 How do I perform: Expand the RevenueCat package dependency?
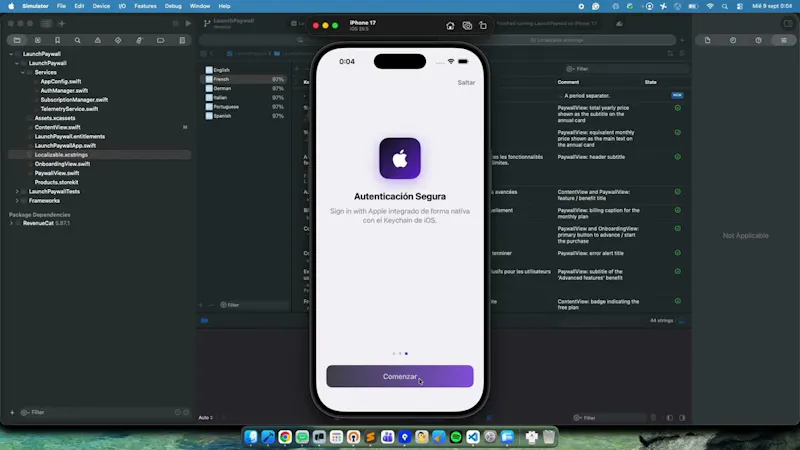pyautogui.click(x=11, y=223)
